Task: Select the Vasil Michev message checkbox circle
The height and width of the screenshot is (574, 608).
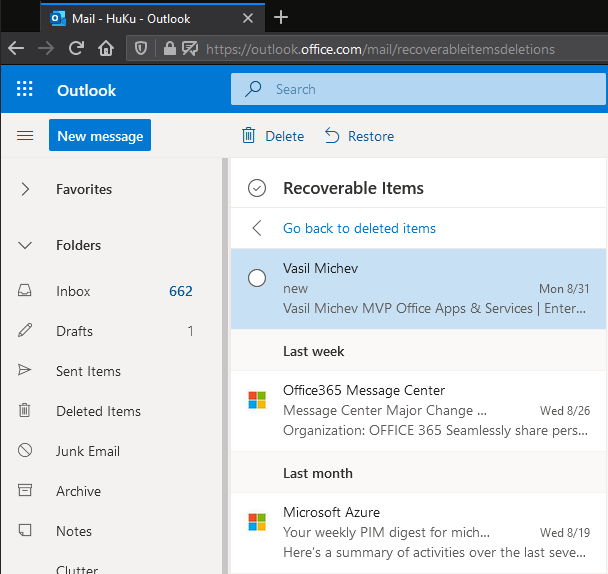Action: pyautogui.click(x=257, y=278)
